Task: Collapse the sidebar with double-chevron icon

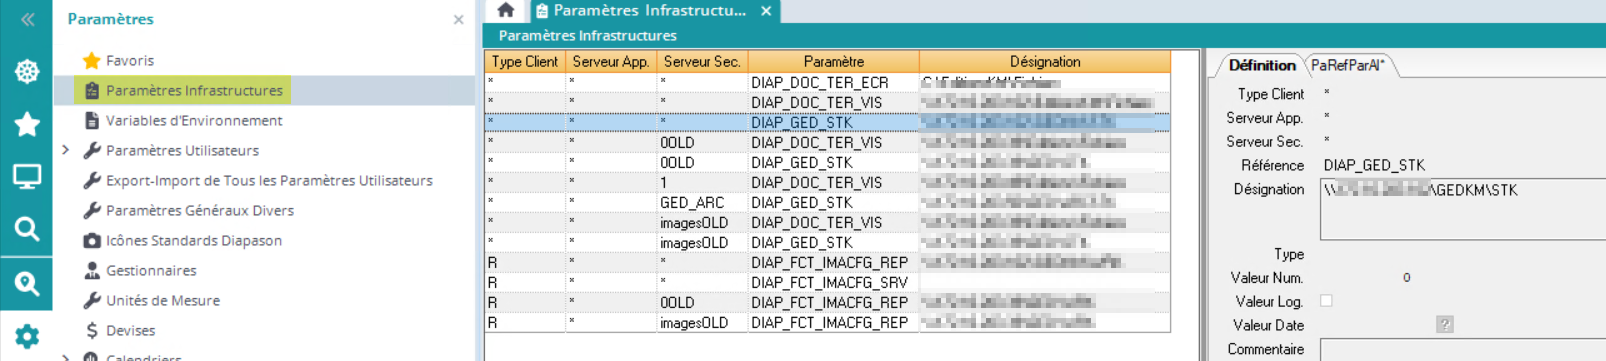Action: pyautogui.click(x=27, y=19)
